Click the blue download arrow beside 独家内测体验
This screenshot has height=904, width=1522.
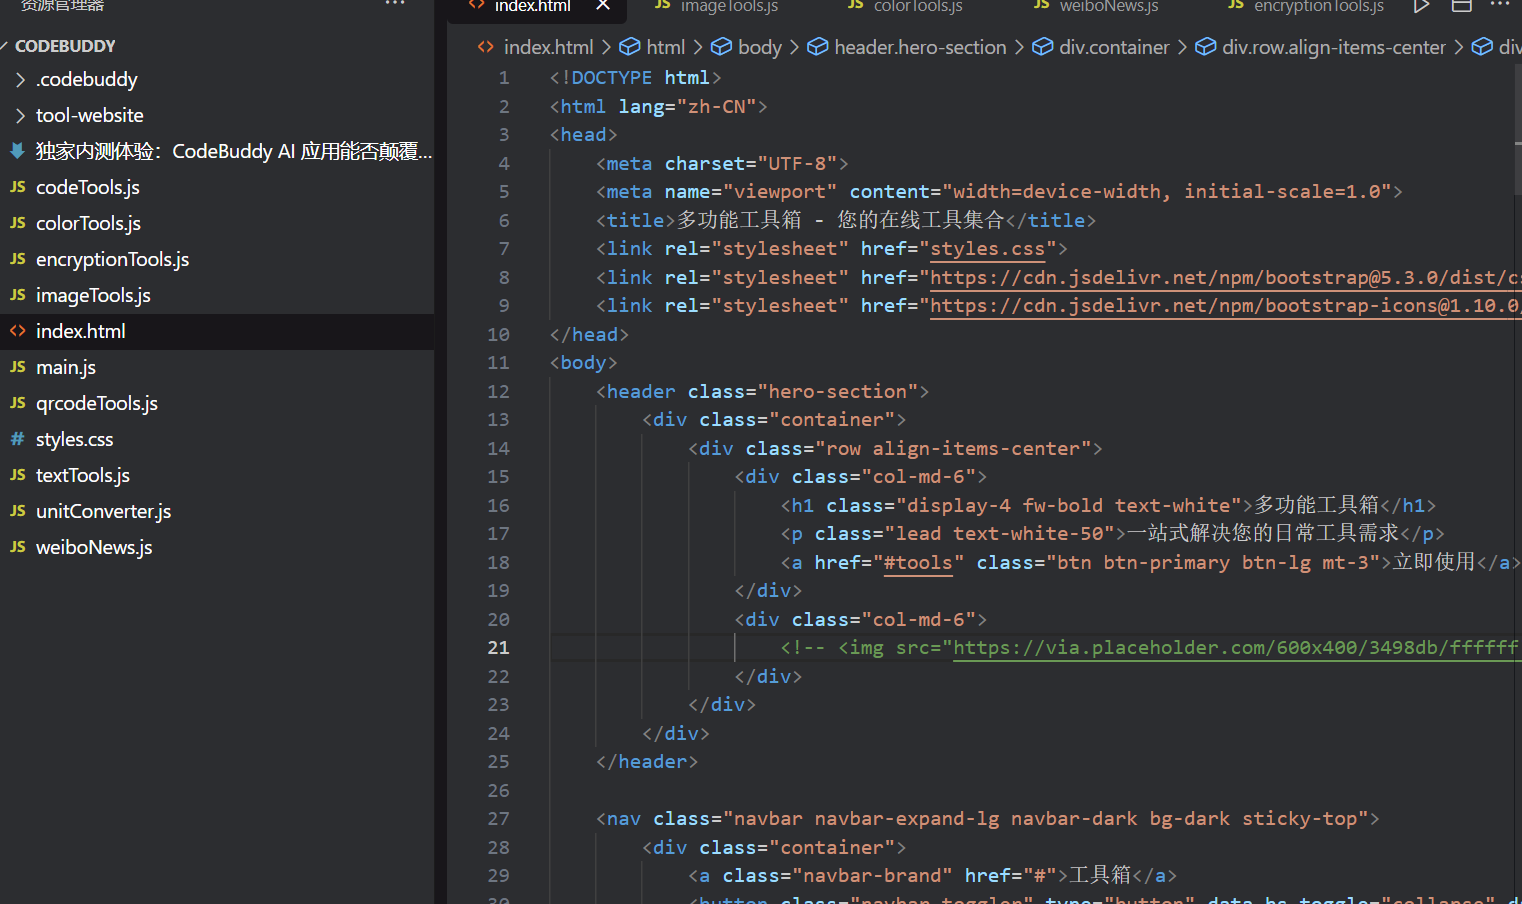pos(16,150)
